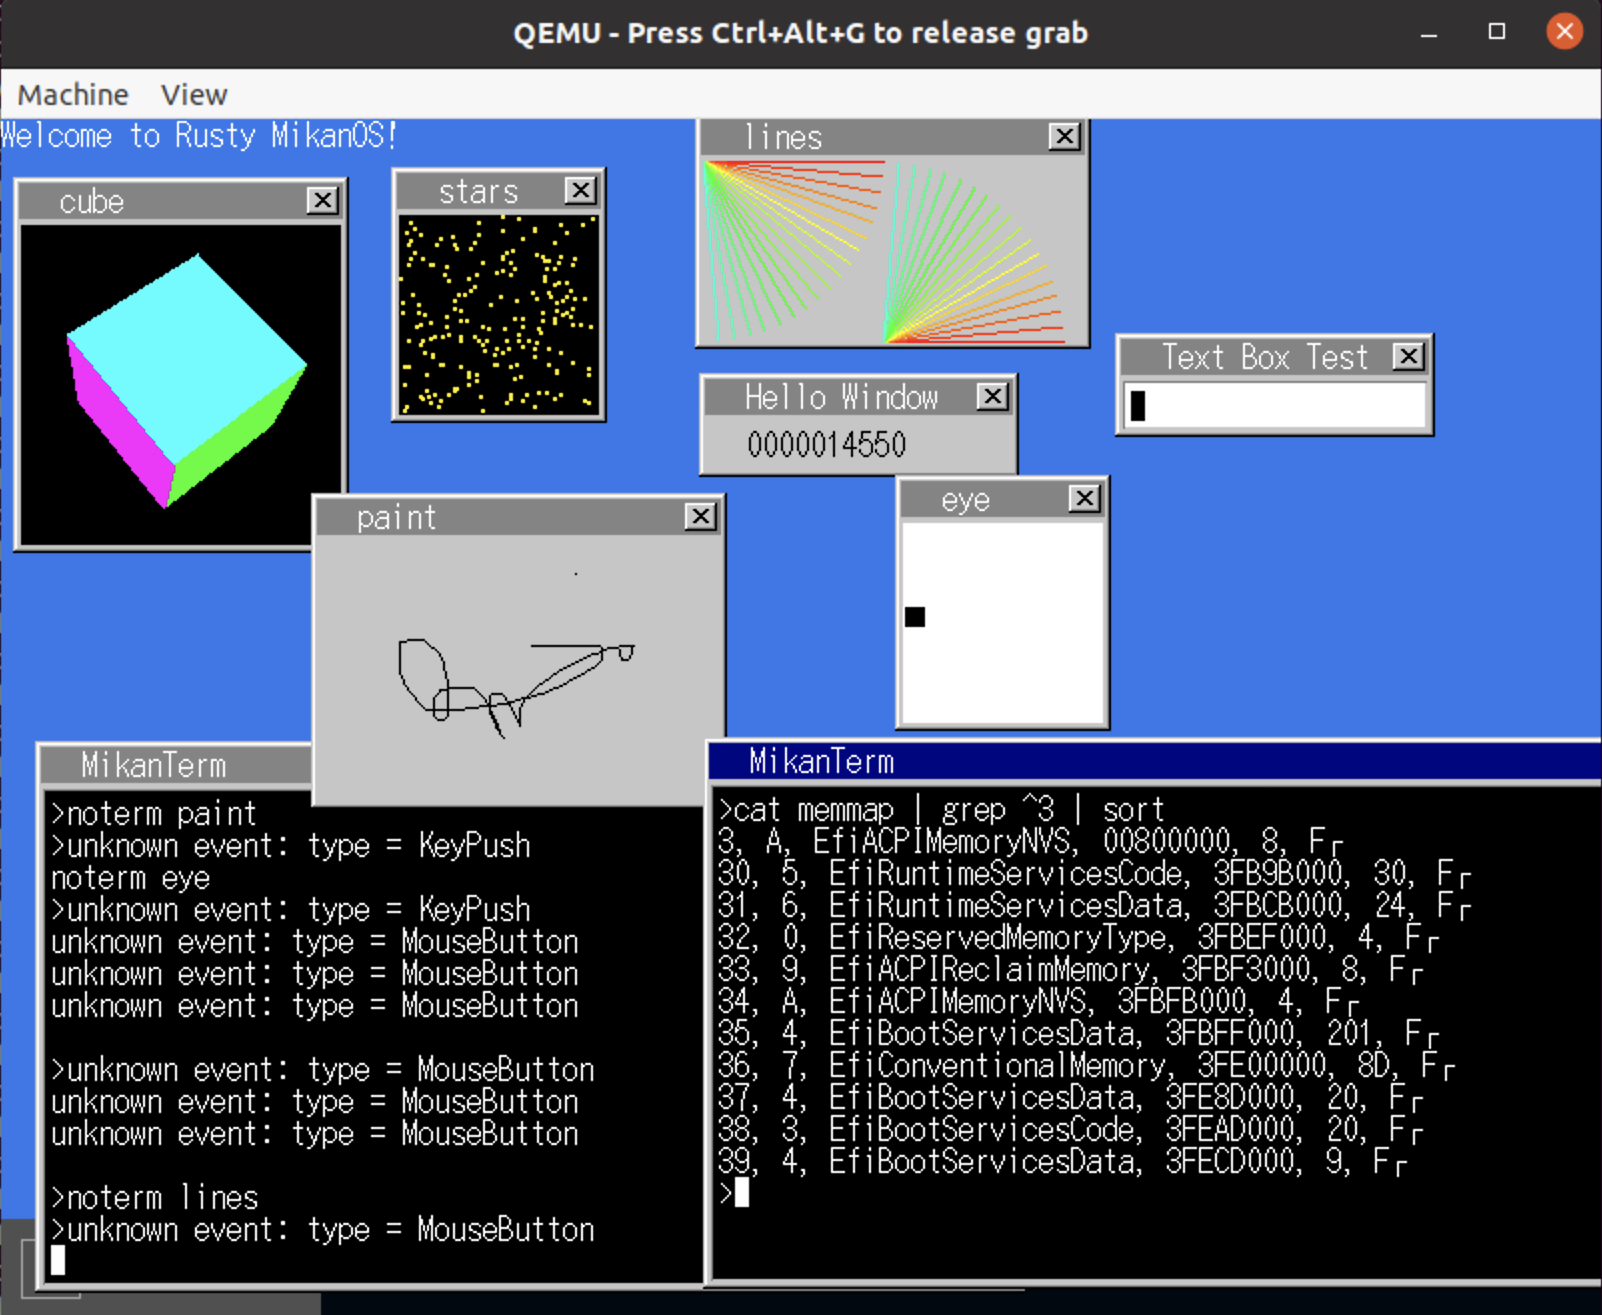The width and height of the screenshot is (1602, 1315).
Task: Close the Text Box Test window
Action: tap(1408, 356)
